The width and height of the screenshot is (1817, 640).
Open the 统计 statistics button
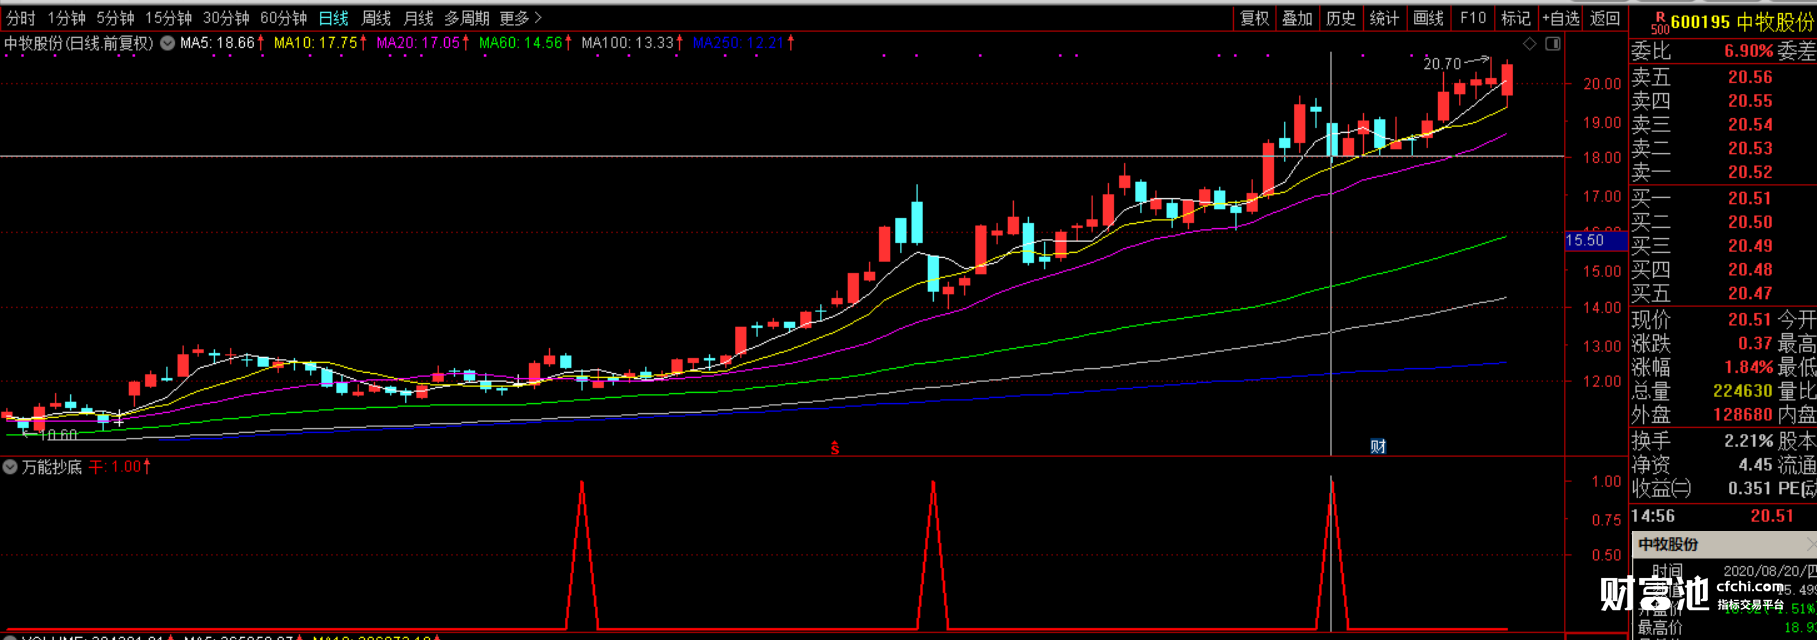pyautogui.click(x=1384, y=18)
